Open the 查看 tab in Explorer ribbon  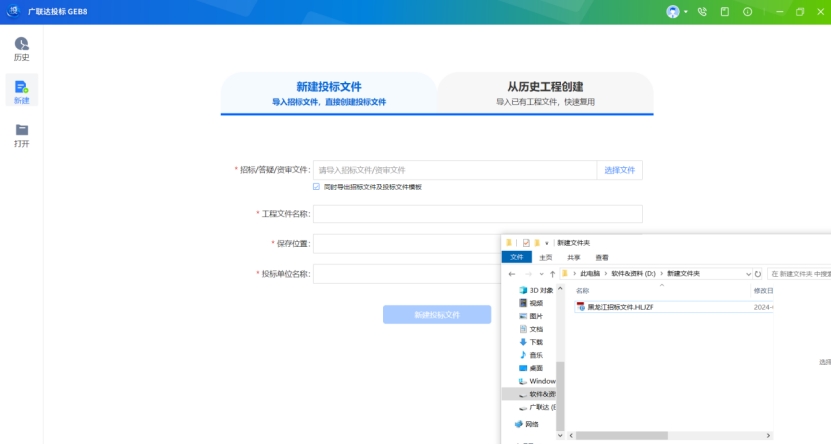602,257
